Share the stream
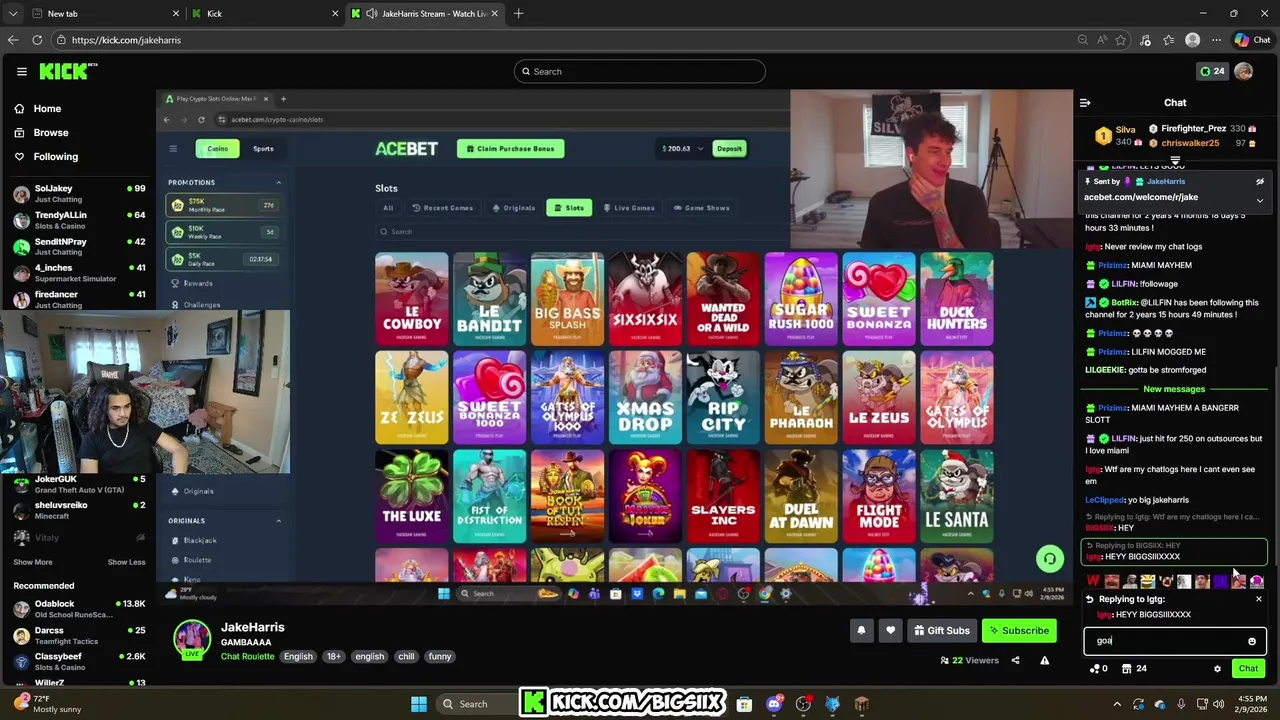Viewport: 1280px width, 720px height. 1015,660
